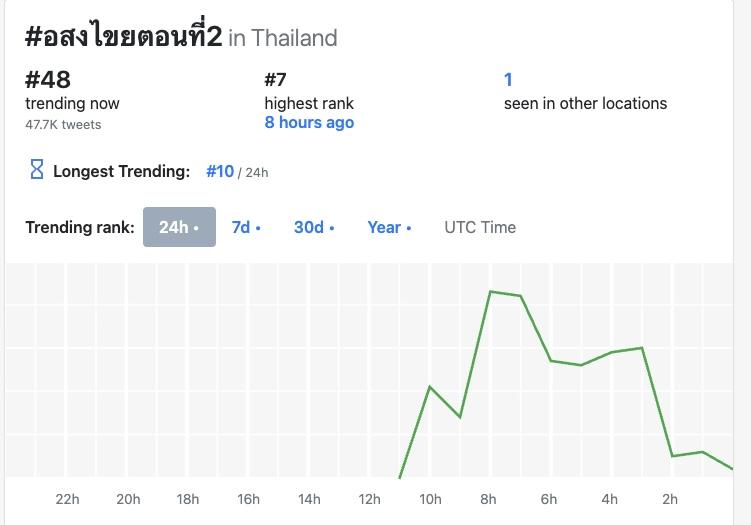Click the hourglass icon beside Longest Trending
751x525 pixels.
point(37,170)
